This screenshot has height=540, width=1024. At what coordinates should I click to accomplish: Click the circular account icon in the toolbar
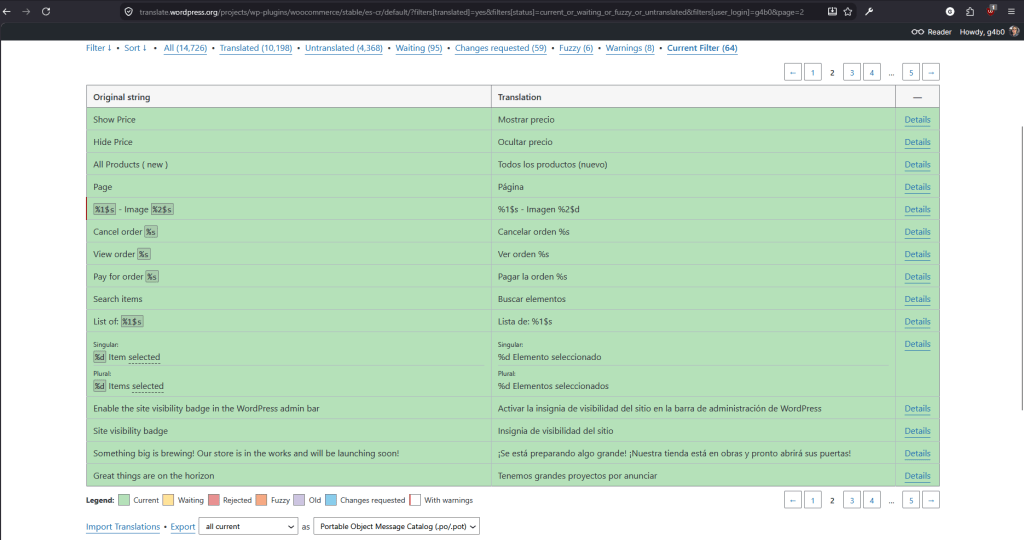(950, 12)
